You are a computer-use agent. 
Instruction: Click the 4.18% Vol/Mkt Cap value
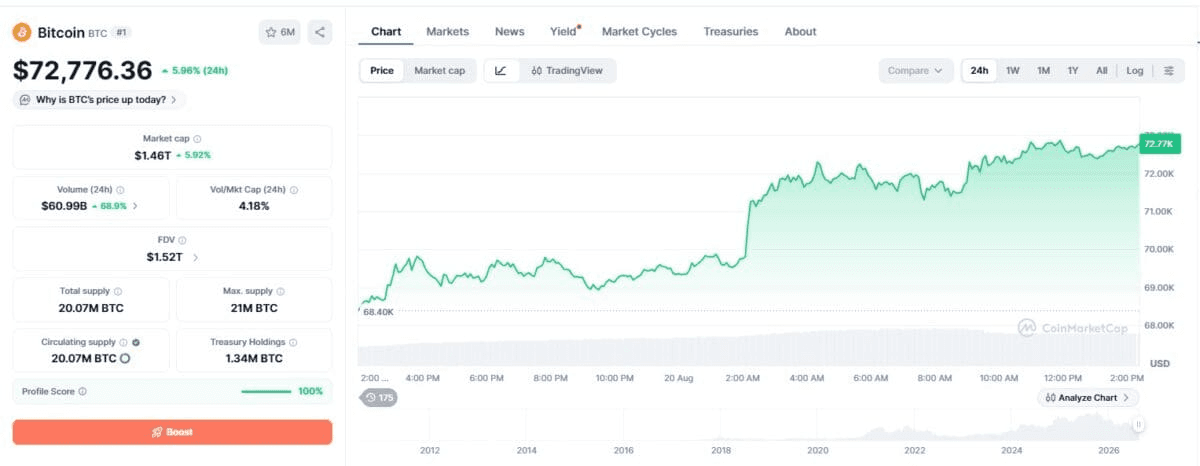click(x=254, y=206)
